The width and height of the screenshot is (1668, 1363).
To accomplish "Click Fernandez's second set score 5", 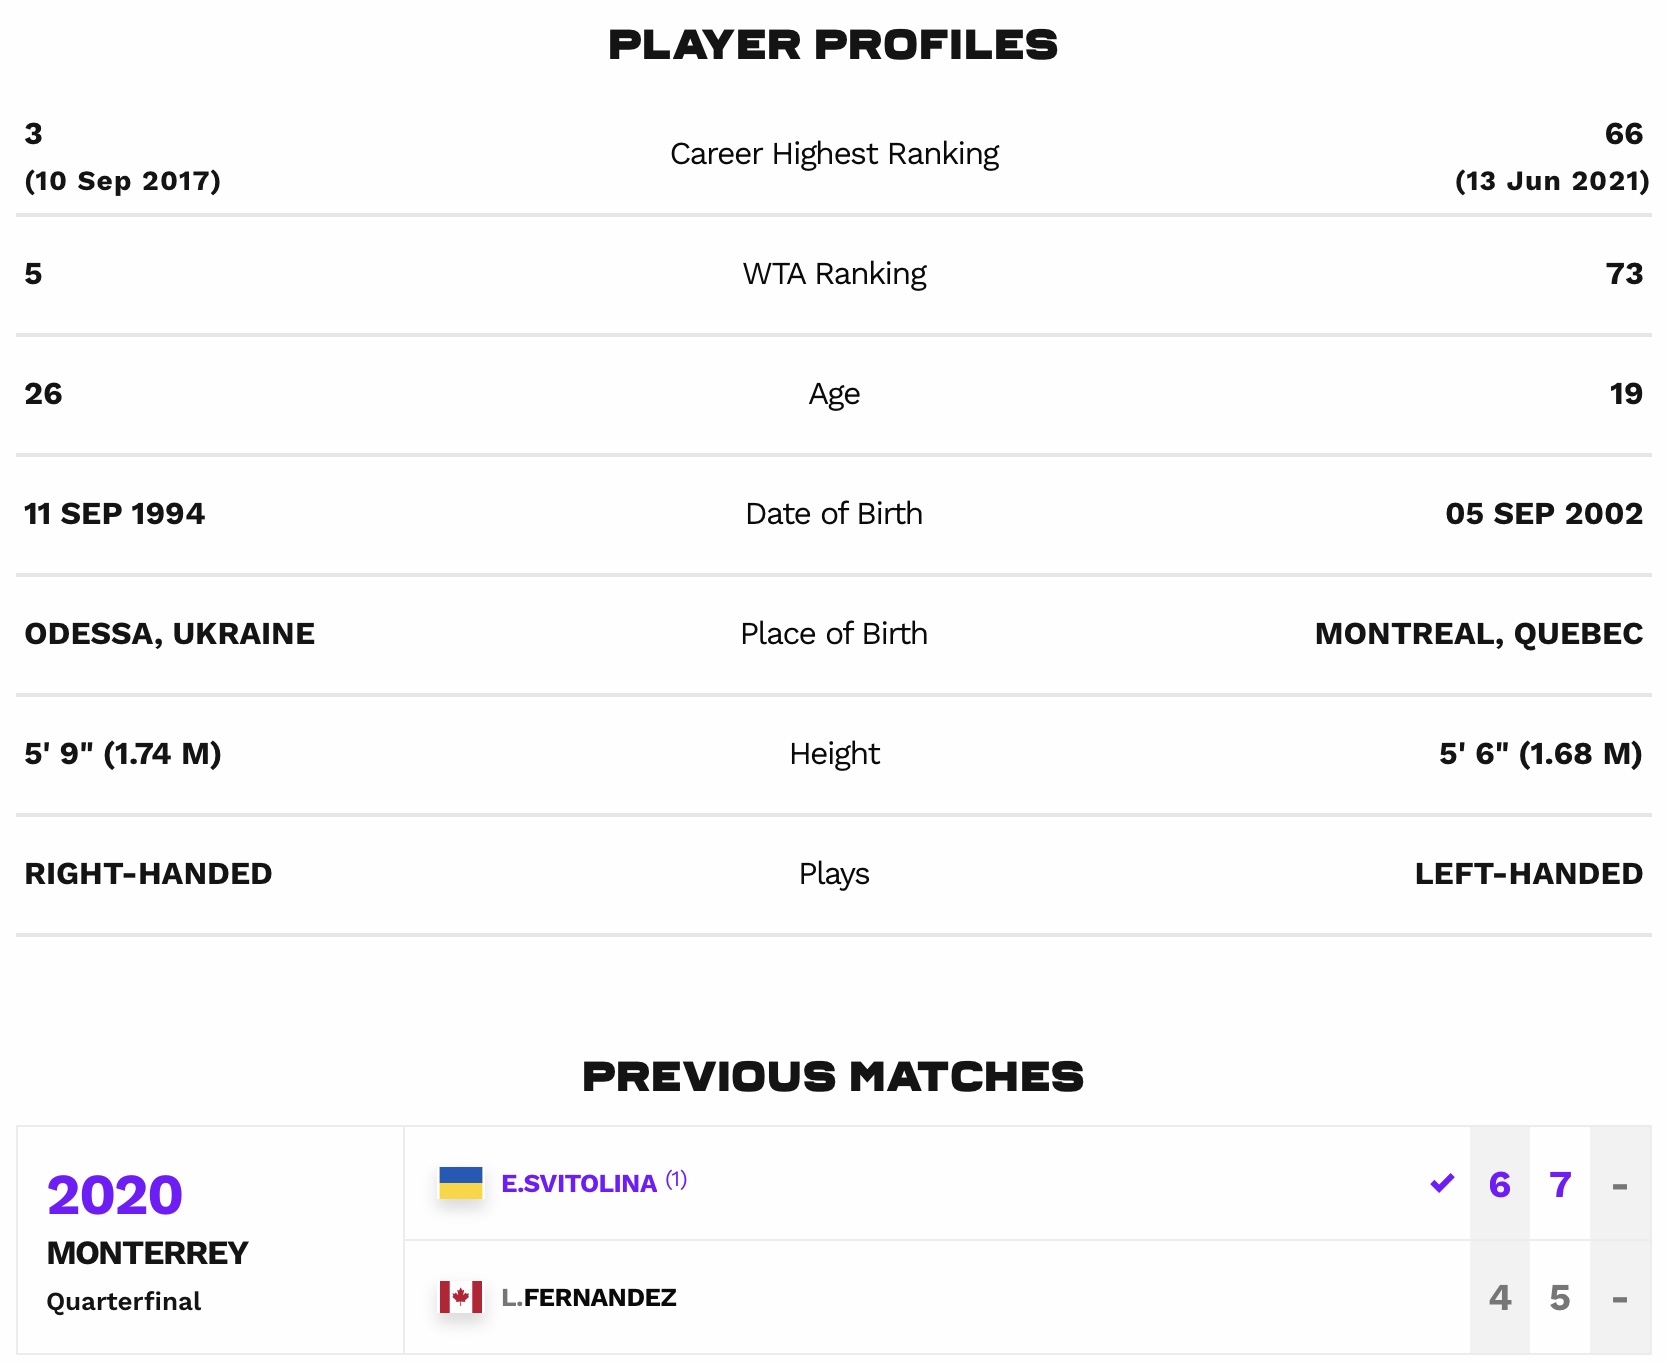I will (1560, 1298).
